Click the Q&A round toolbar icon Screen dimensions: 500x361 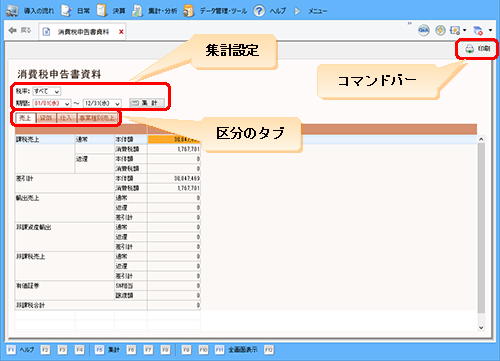click(x=424, y=31)
